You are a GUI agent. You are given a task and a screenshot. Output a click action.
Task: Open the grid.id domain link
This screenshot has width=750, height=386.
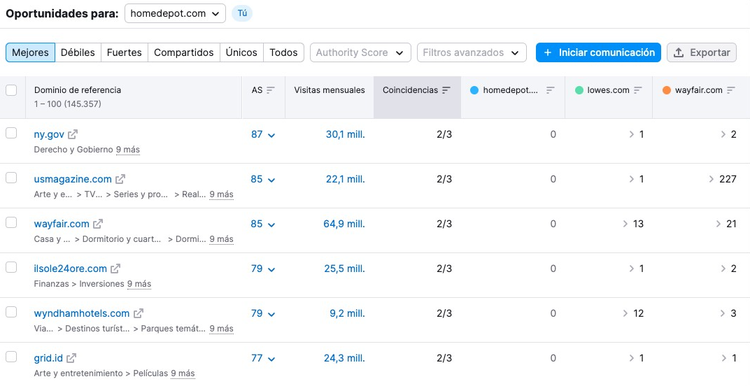tap(48, 358)
